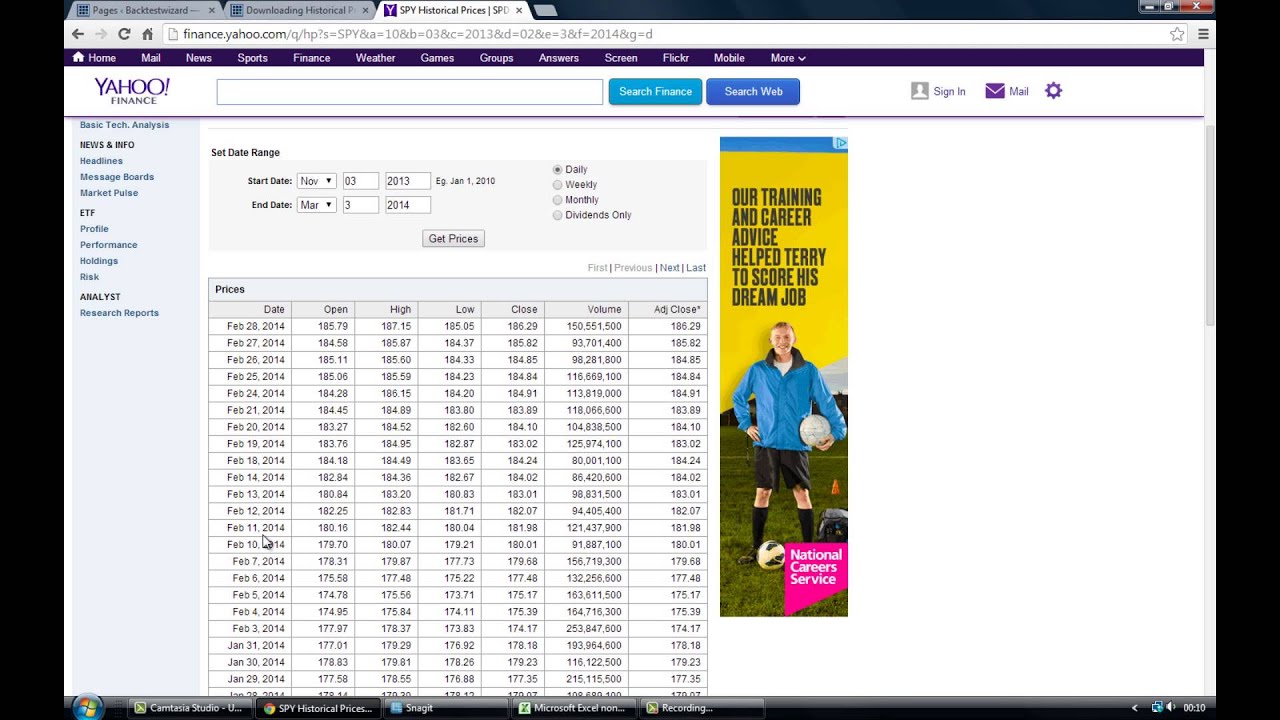The height and width of the screenshot is (720, 1280).
Task: Close the SPY Historical Prices tab
Action: (519, 10)
